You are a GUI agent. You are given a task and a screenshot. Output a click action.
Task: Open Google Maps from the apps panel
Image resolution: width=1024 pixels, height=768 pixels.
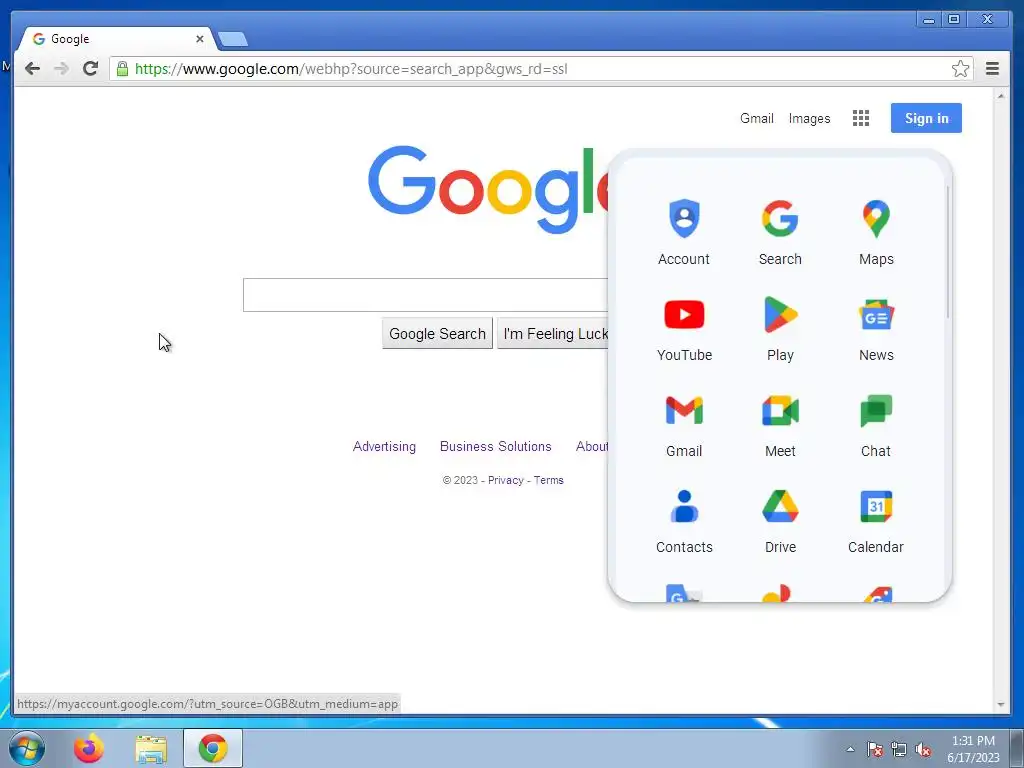click(x=876, y=232)
